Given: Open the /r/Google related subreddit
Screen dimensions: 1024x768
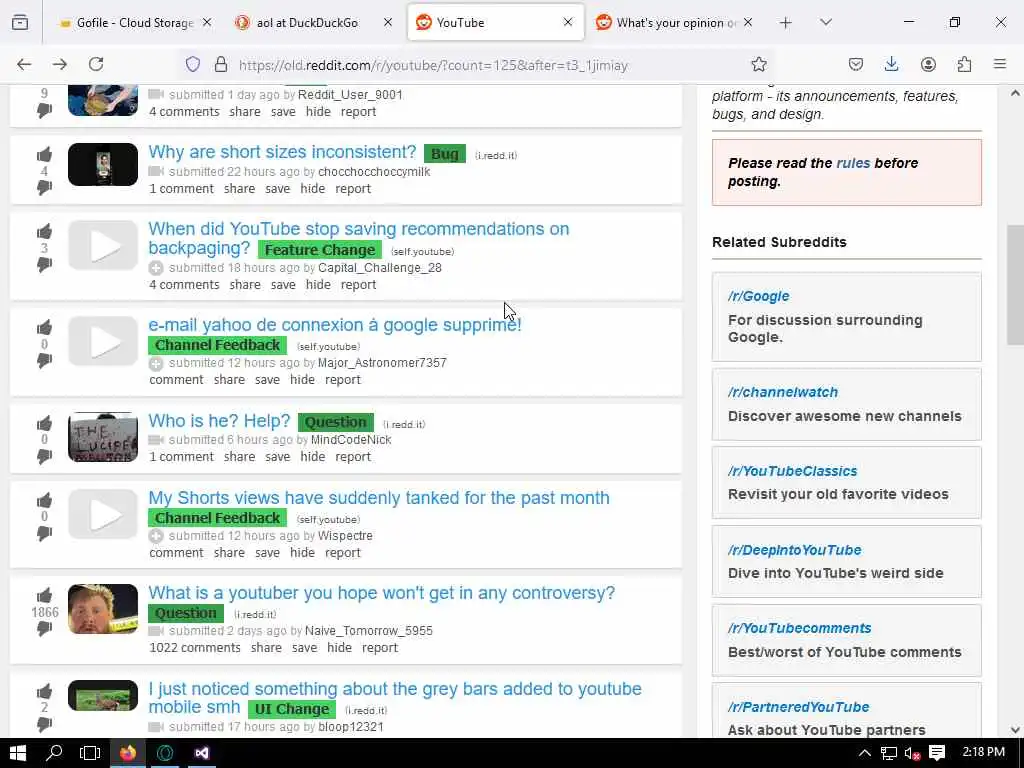Looking at the screenshot, I should (759, 296).
